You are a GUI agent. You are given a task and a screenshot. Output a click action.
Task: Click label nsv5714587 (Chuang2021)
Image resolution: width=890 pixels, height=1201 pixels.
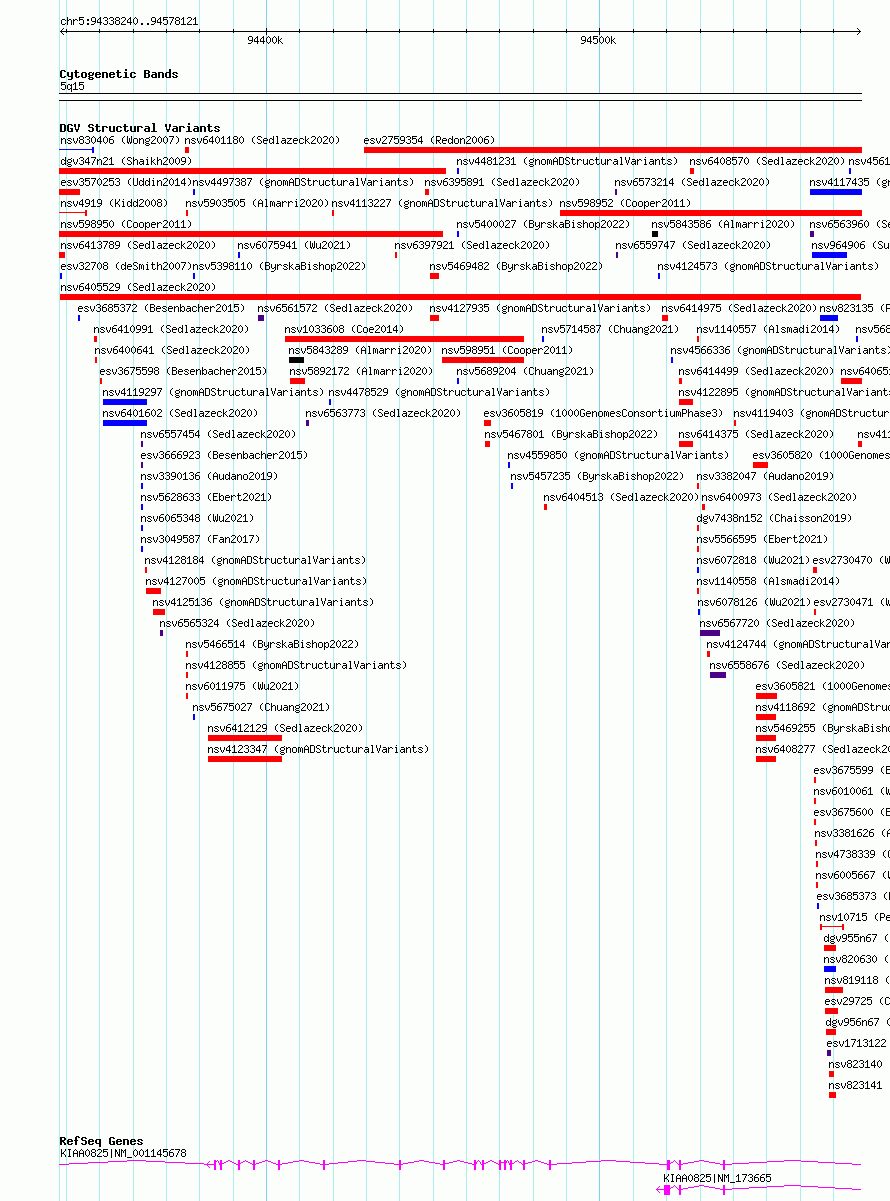tap(610, 329)
